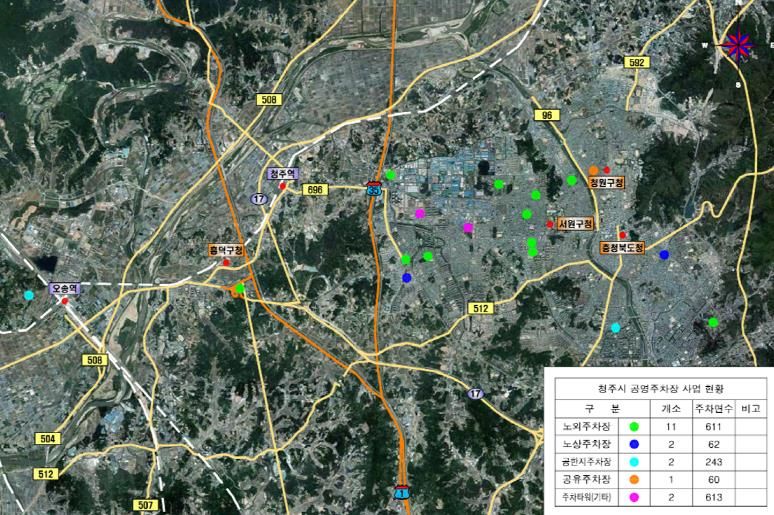Image resolution: width=774 pixels, height=515 pixels.
Task: Click the 서원구청 office label
Action: tap(576, 223)
